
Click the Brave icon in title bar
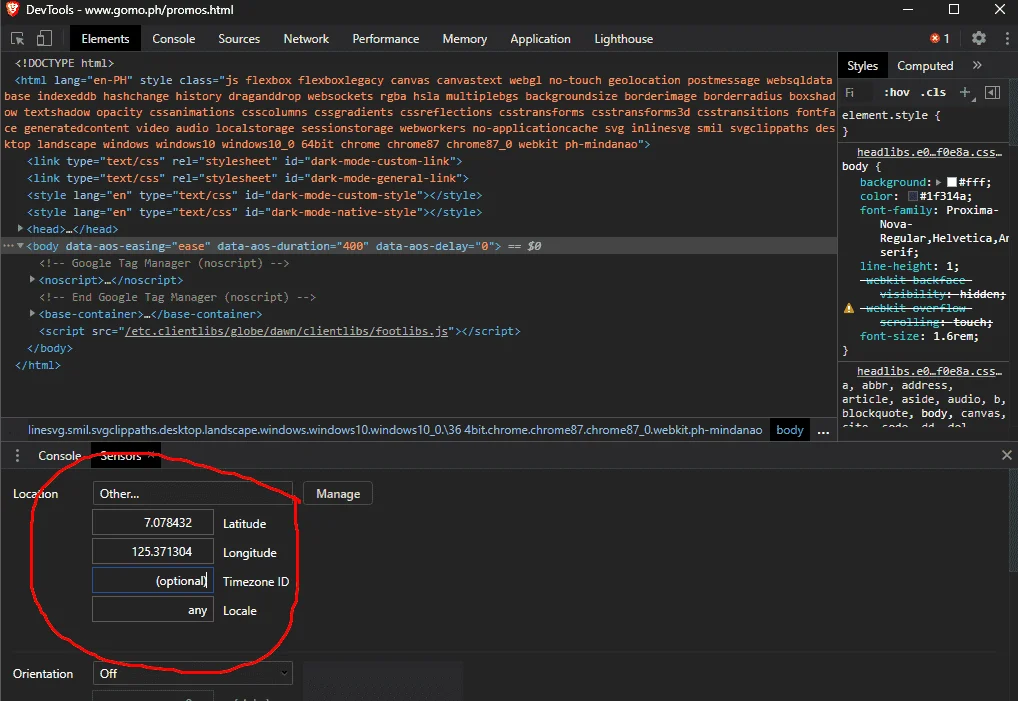click(x=12, y=9)
